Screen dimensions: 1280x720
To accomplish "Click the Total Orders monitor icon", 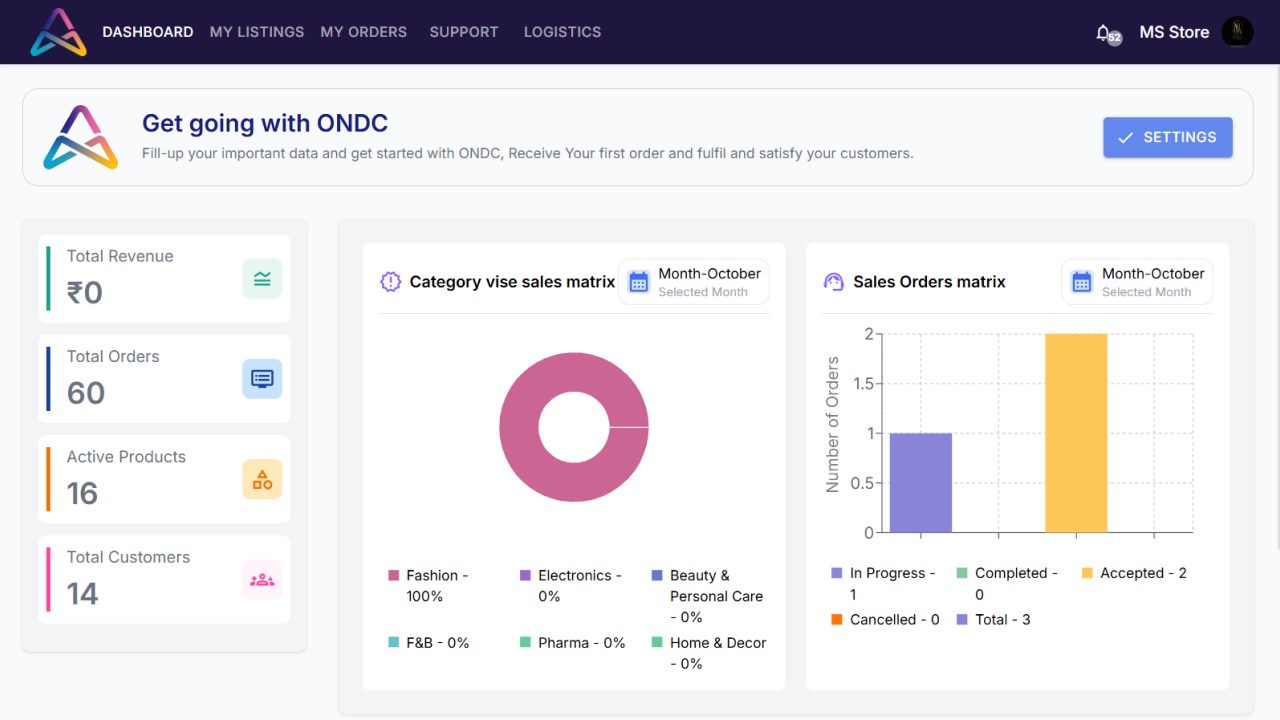I will coord(262,379).
